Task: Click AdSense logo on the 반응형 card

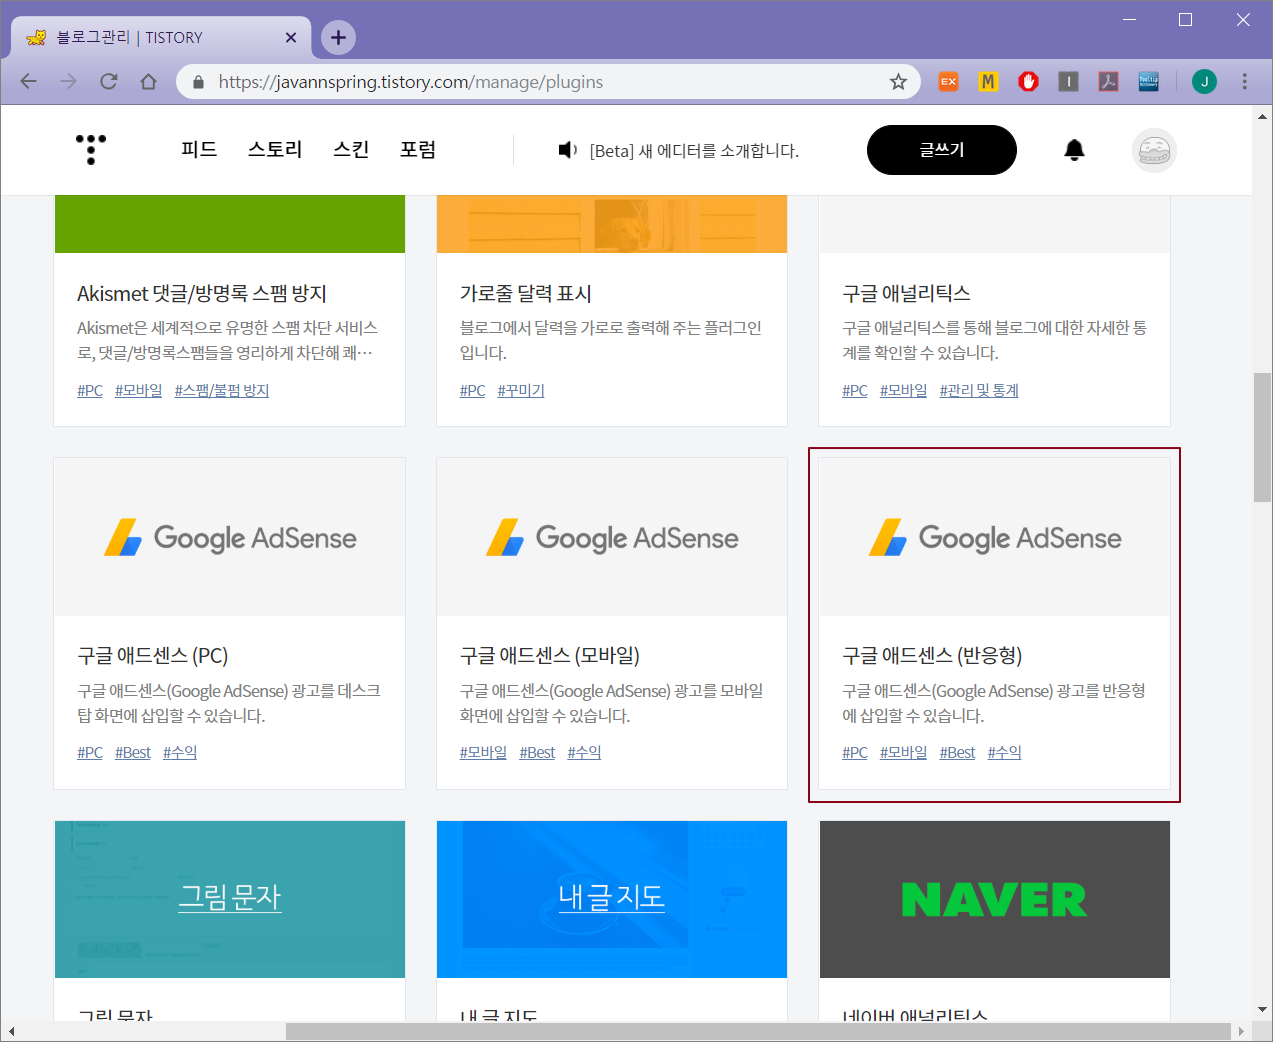Action: click(995, 538)
